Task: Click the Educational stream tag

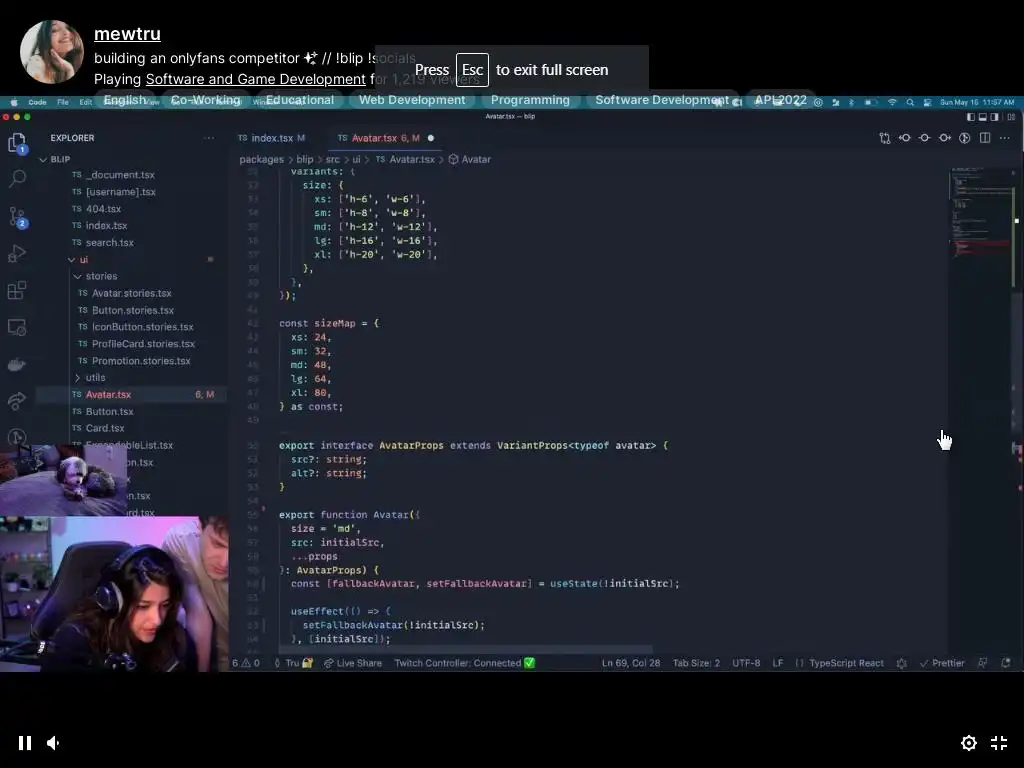Action: pos(300,100)
